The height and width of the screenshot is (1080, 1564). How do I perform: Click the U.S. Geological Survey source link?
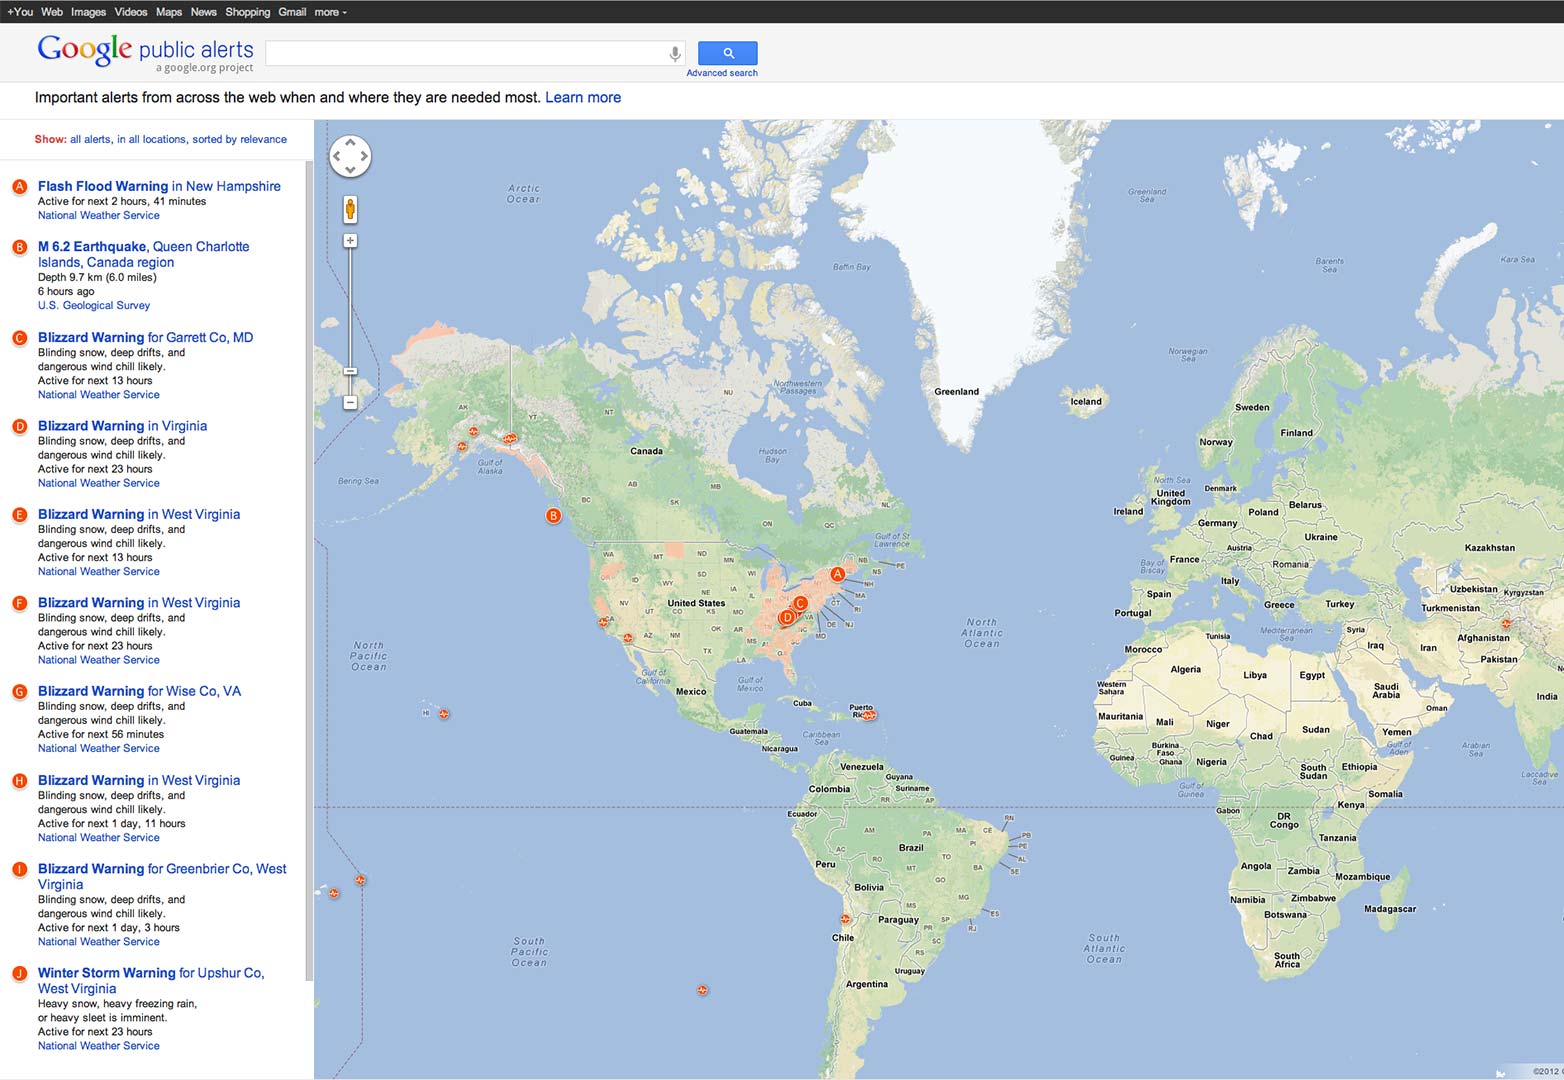[94, 305]
